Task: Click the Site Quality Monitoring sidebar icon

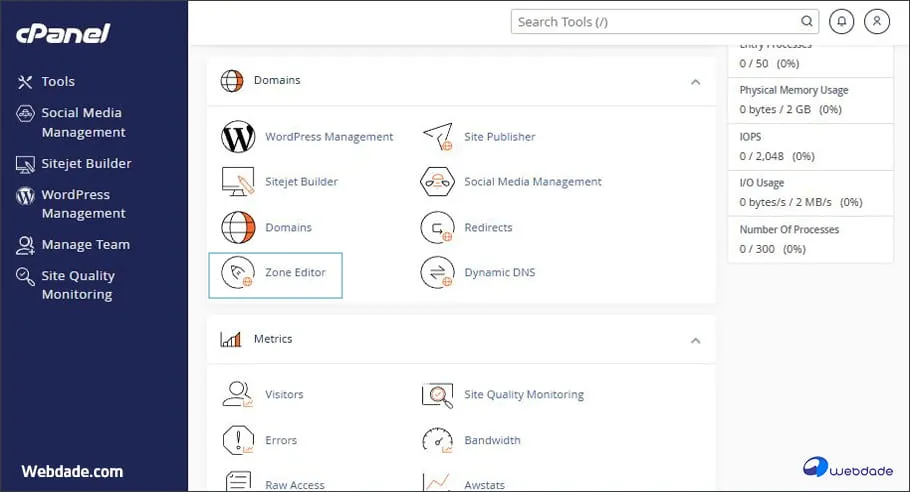Action: pos(25,276)
